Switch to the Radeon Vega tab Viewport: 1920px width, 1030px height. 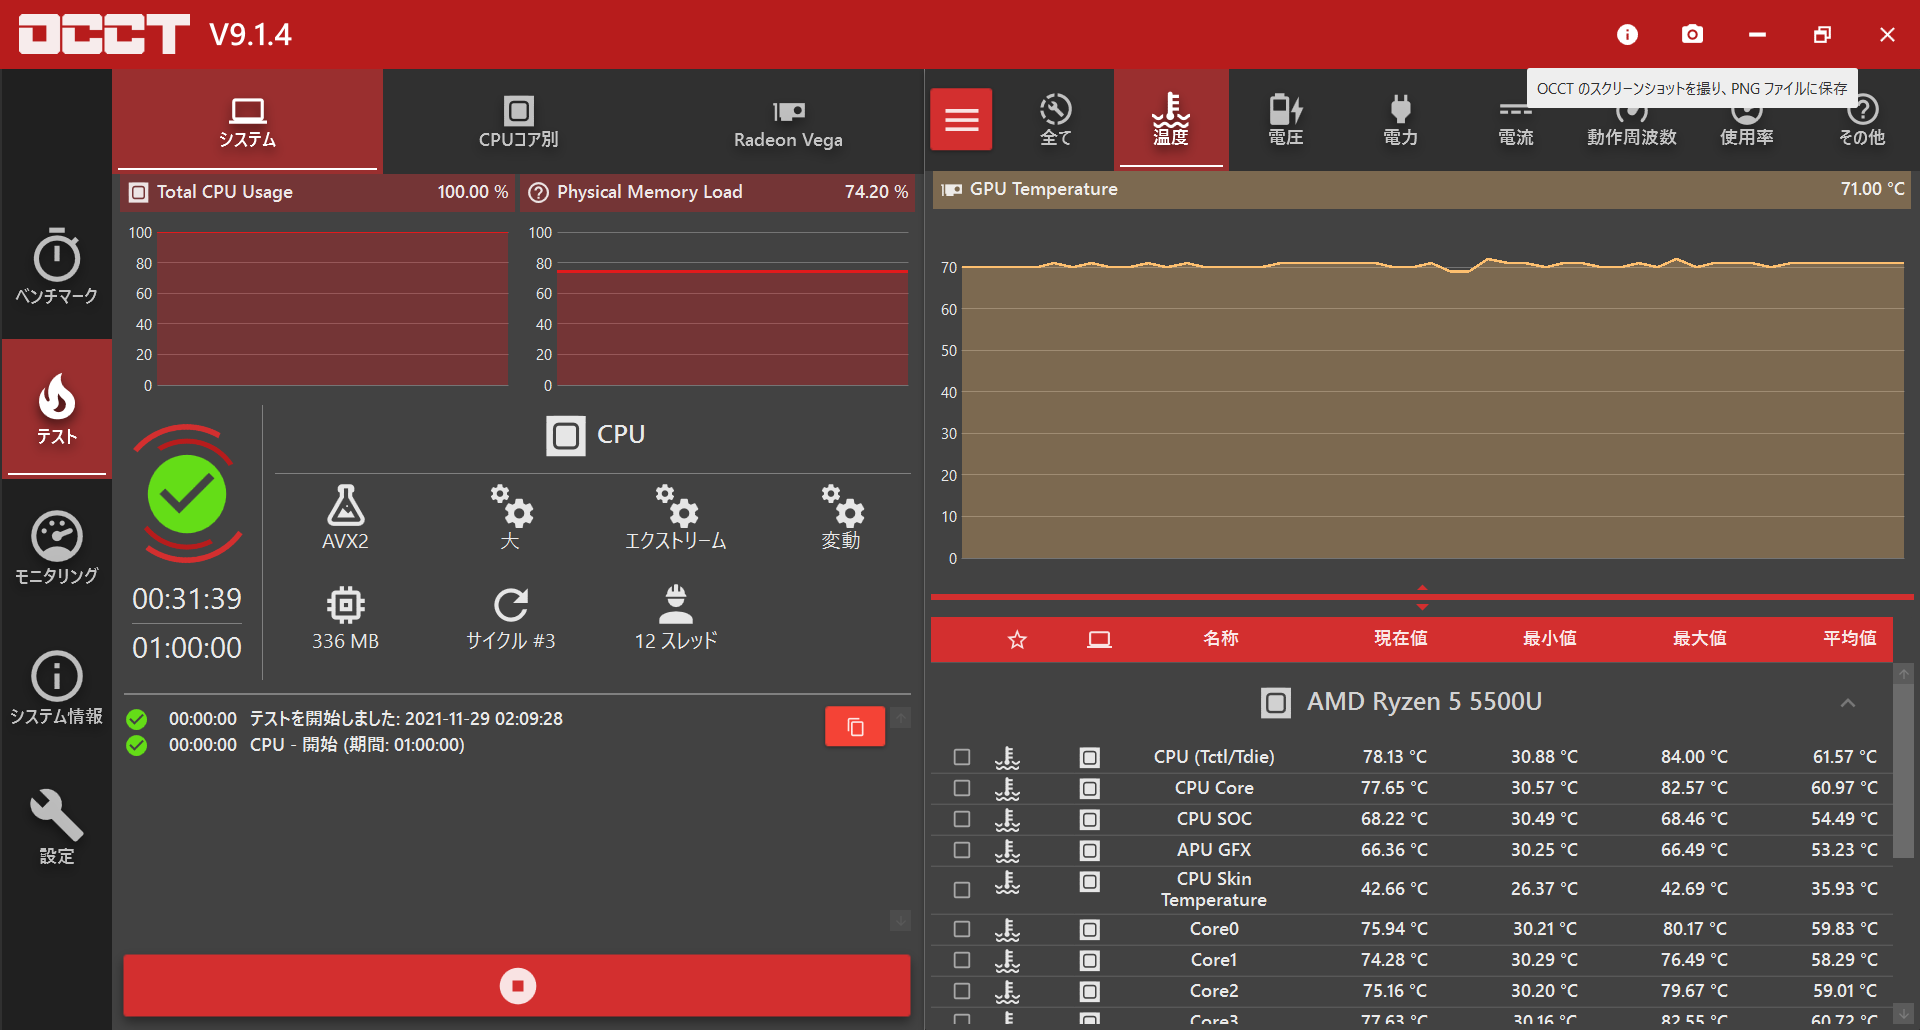pos(788,121)
